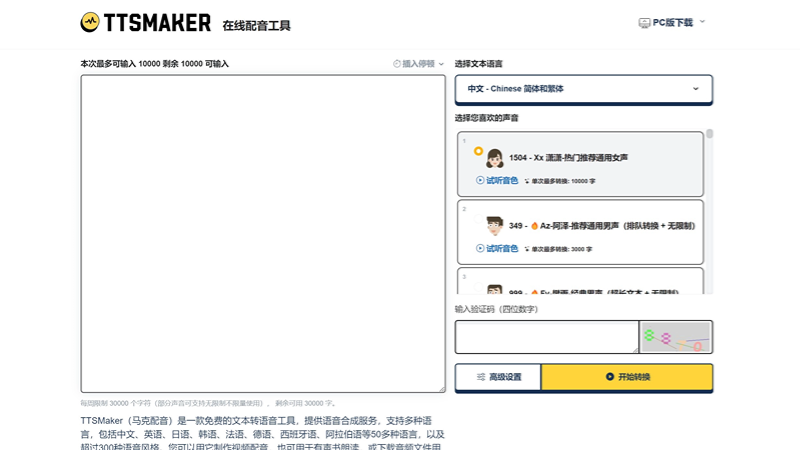Click the male avatar of voice 349

pyautogui.click(x=494, y=226)
